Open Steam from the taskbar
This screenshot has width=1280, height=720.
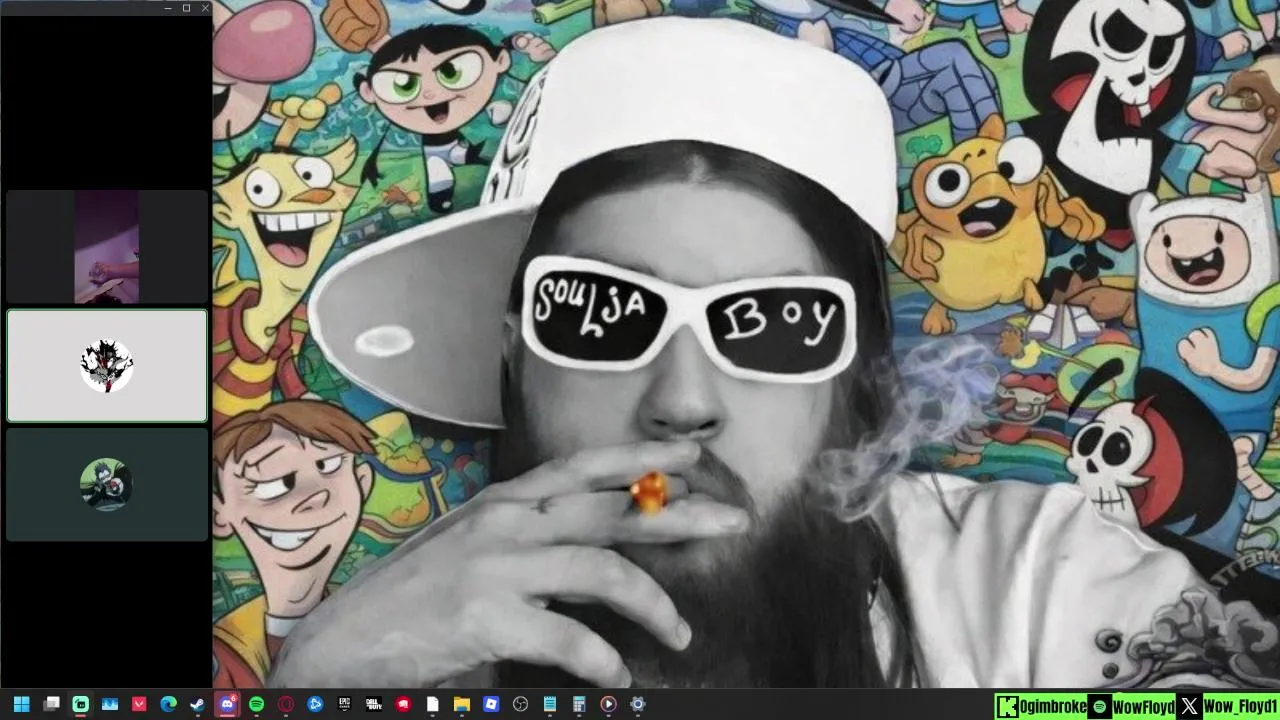[x=197, y=704]
